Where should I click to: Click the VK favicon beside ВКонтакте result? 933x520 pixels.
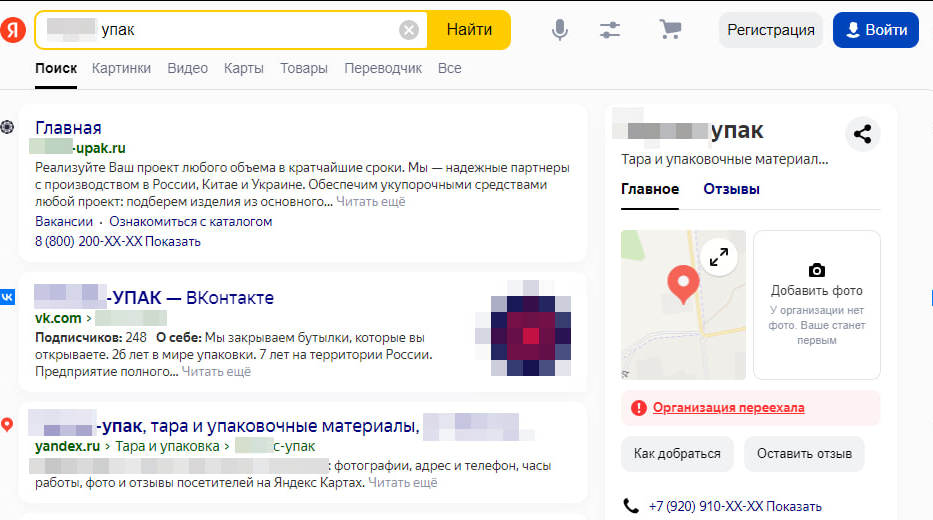(7, 297)
